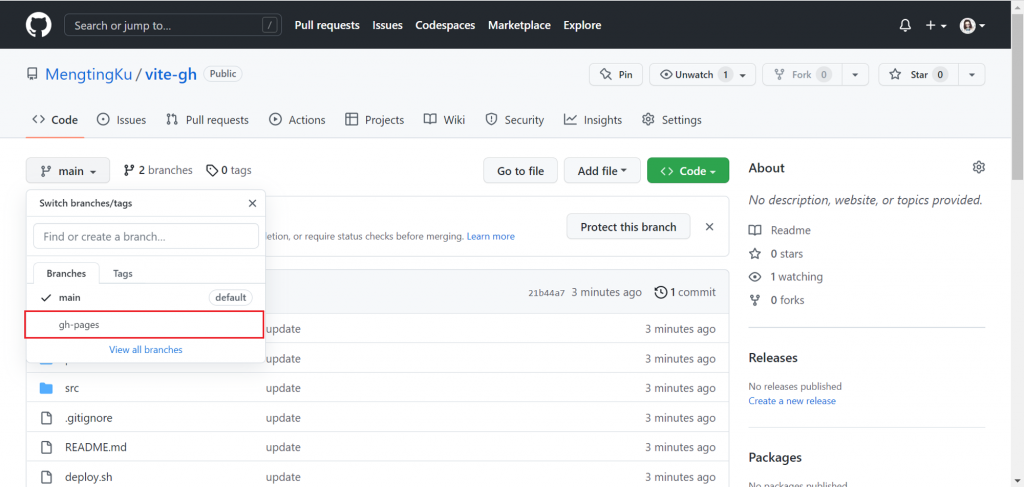1024x487 pixels.
Task: Switch to the gh-pages branch
Action: coord(144,324)
